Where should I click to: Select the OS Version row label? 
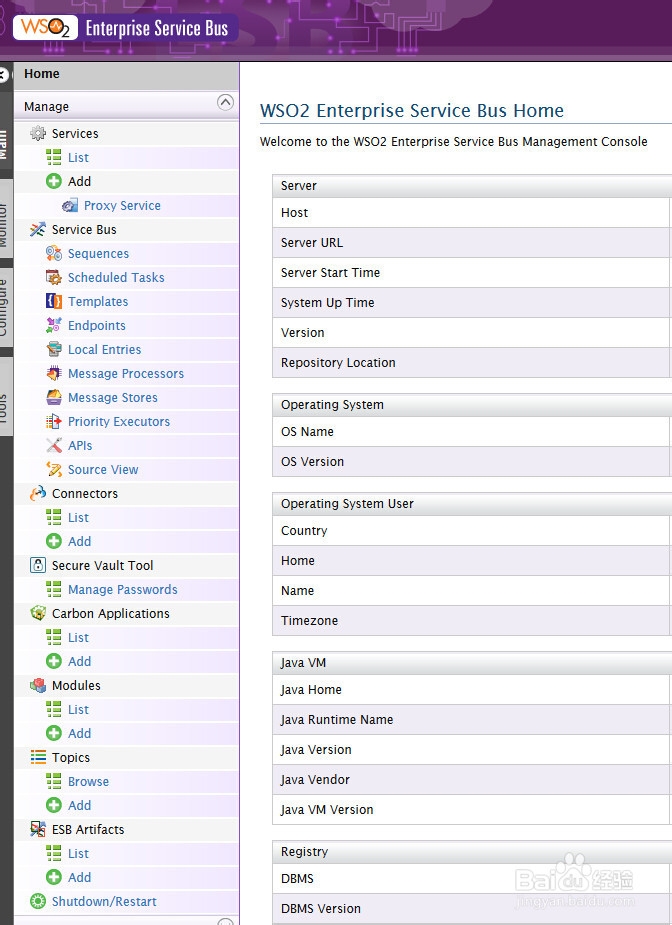pyautogui.click(x=312, y=462)
